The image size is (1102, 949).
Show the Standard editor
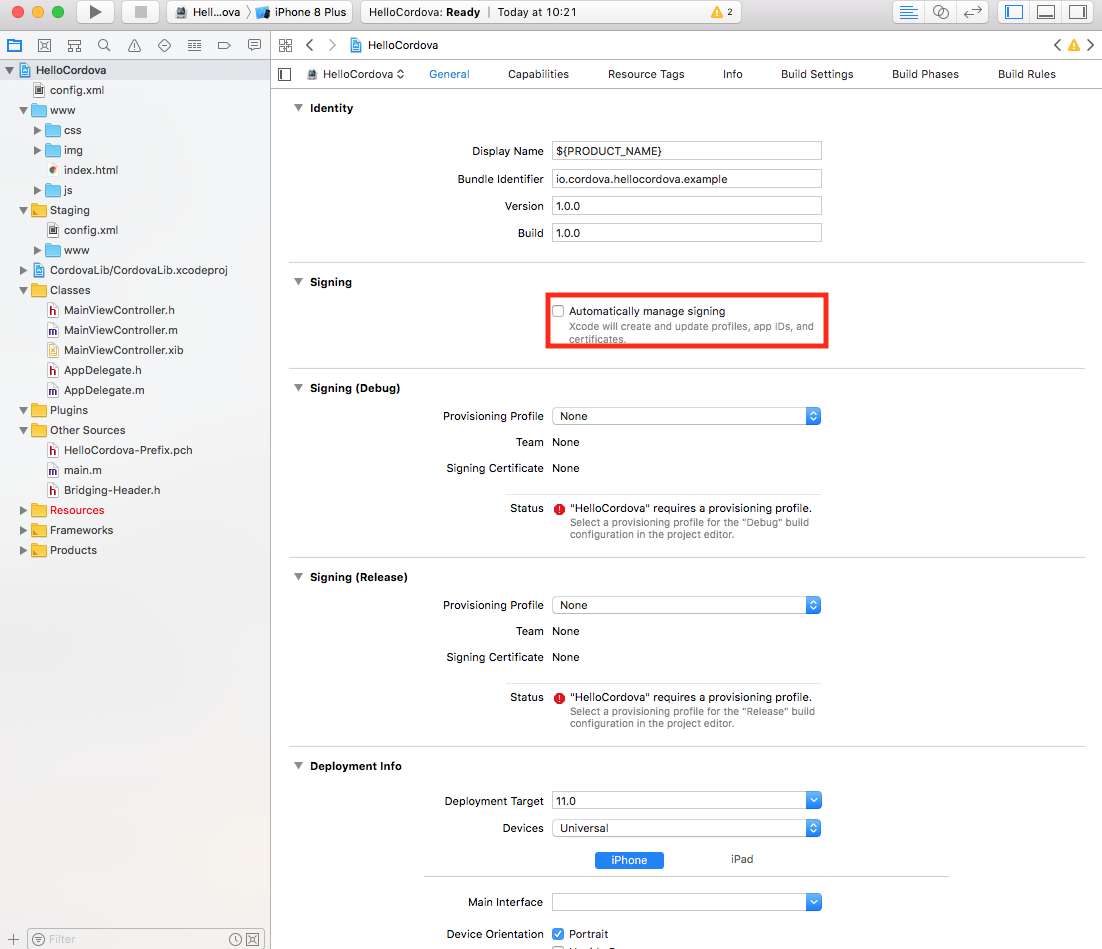tap(909, 12)
